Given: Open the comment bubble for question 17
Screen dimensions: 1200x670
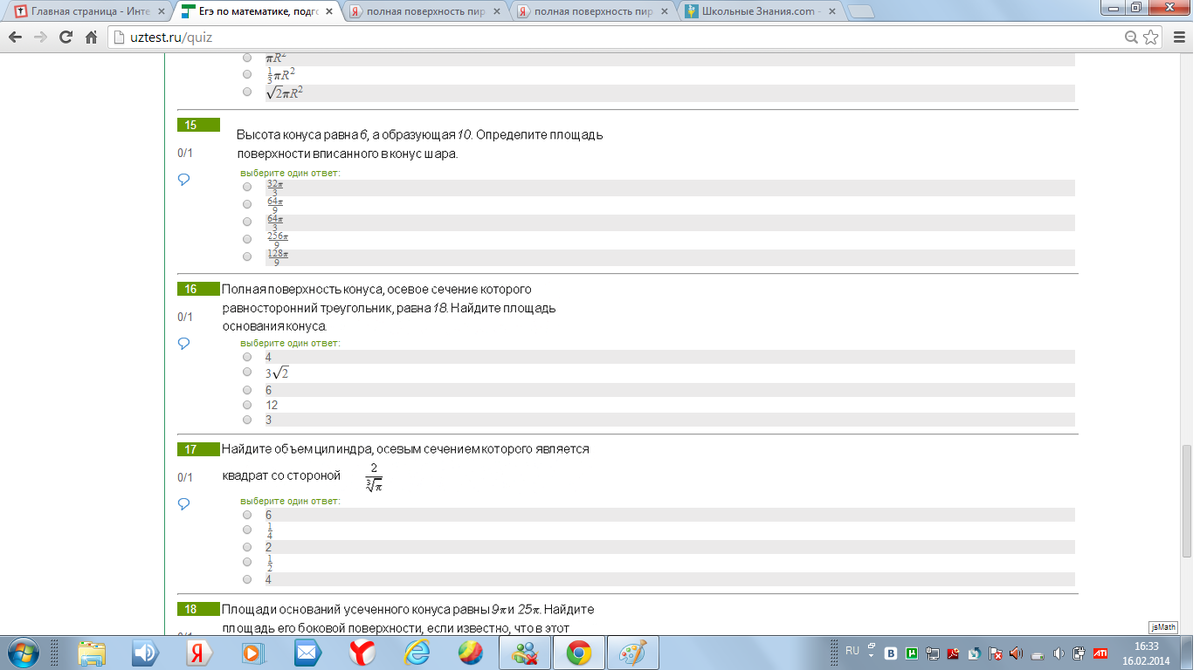Looking at the screenshot, I should pyautogui.click(x=184, y=505).
